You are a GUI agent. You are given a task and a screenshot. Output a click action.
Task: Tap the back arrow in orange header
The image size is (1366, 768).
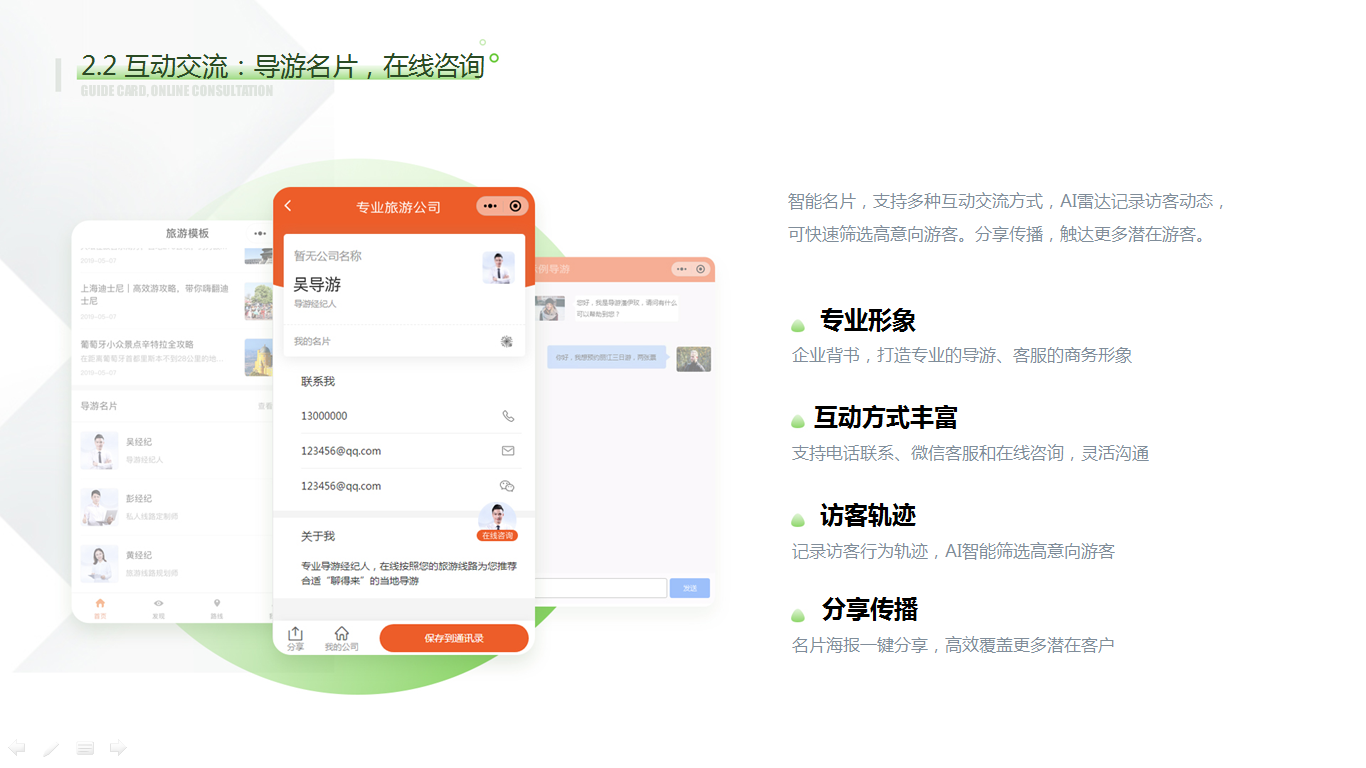pyautogui.click(x=288, y=206)
